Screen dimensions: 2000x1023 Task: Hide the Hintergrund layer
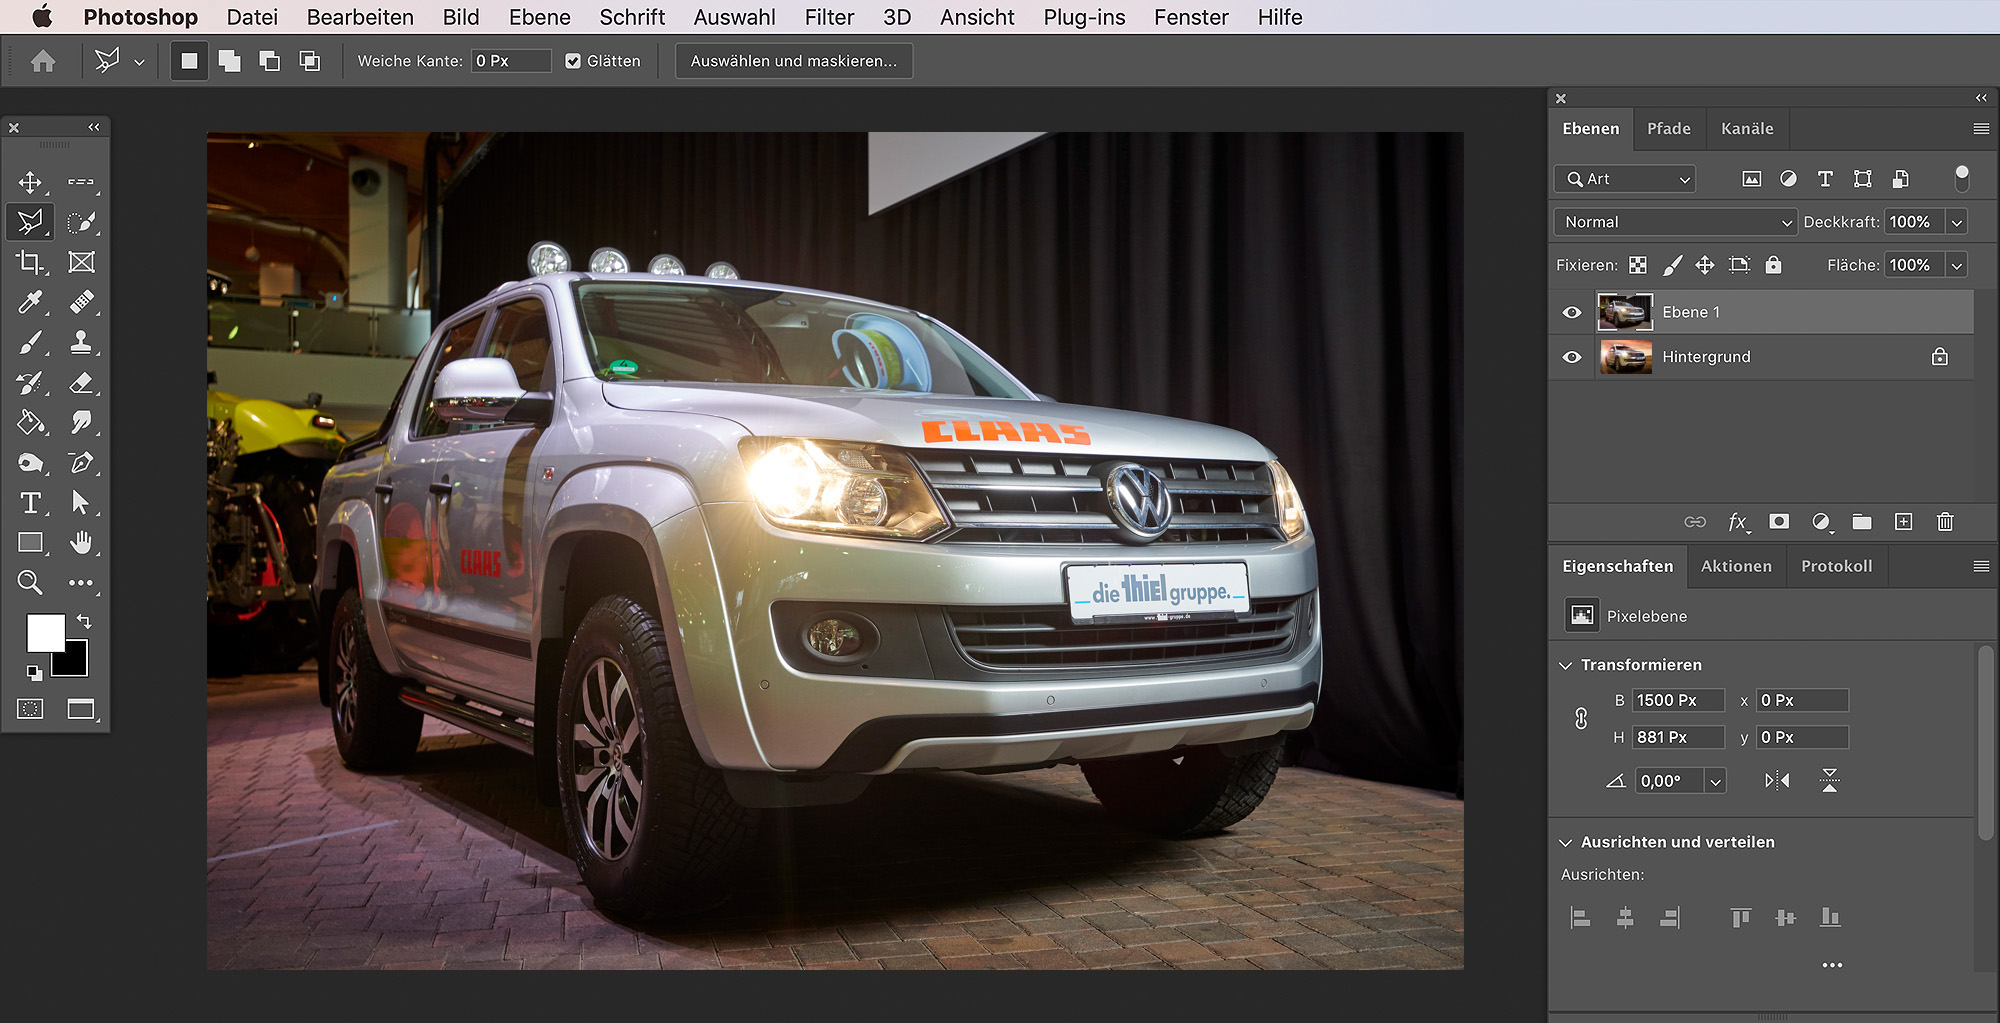[1572, 357]
